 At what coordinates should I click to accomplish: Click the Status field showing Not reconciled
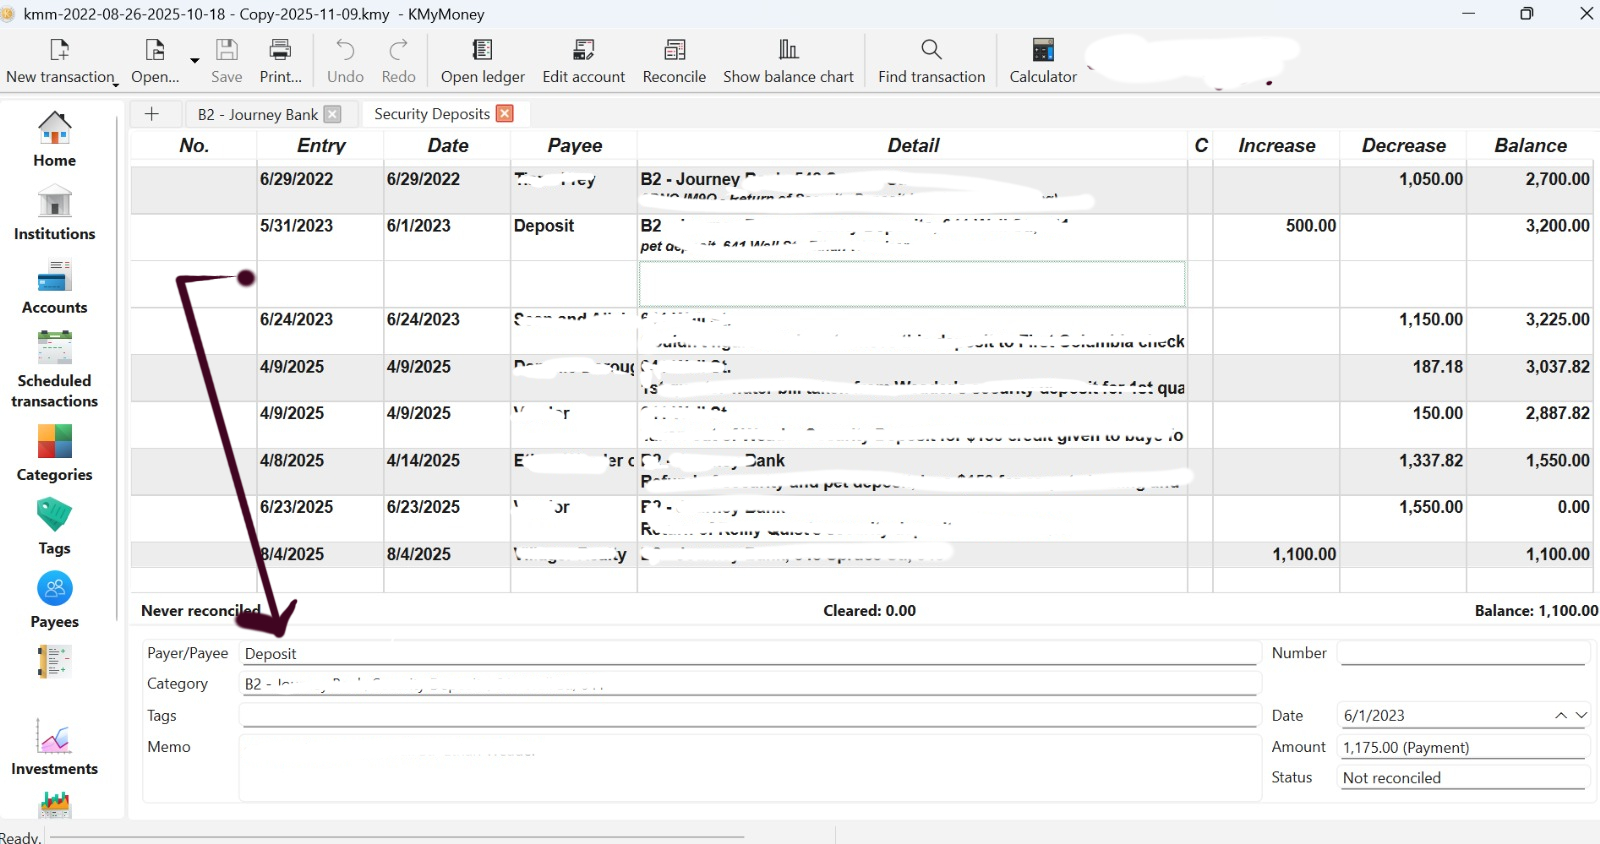coord(1463,778)
